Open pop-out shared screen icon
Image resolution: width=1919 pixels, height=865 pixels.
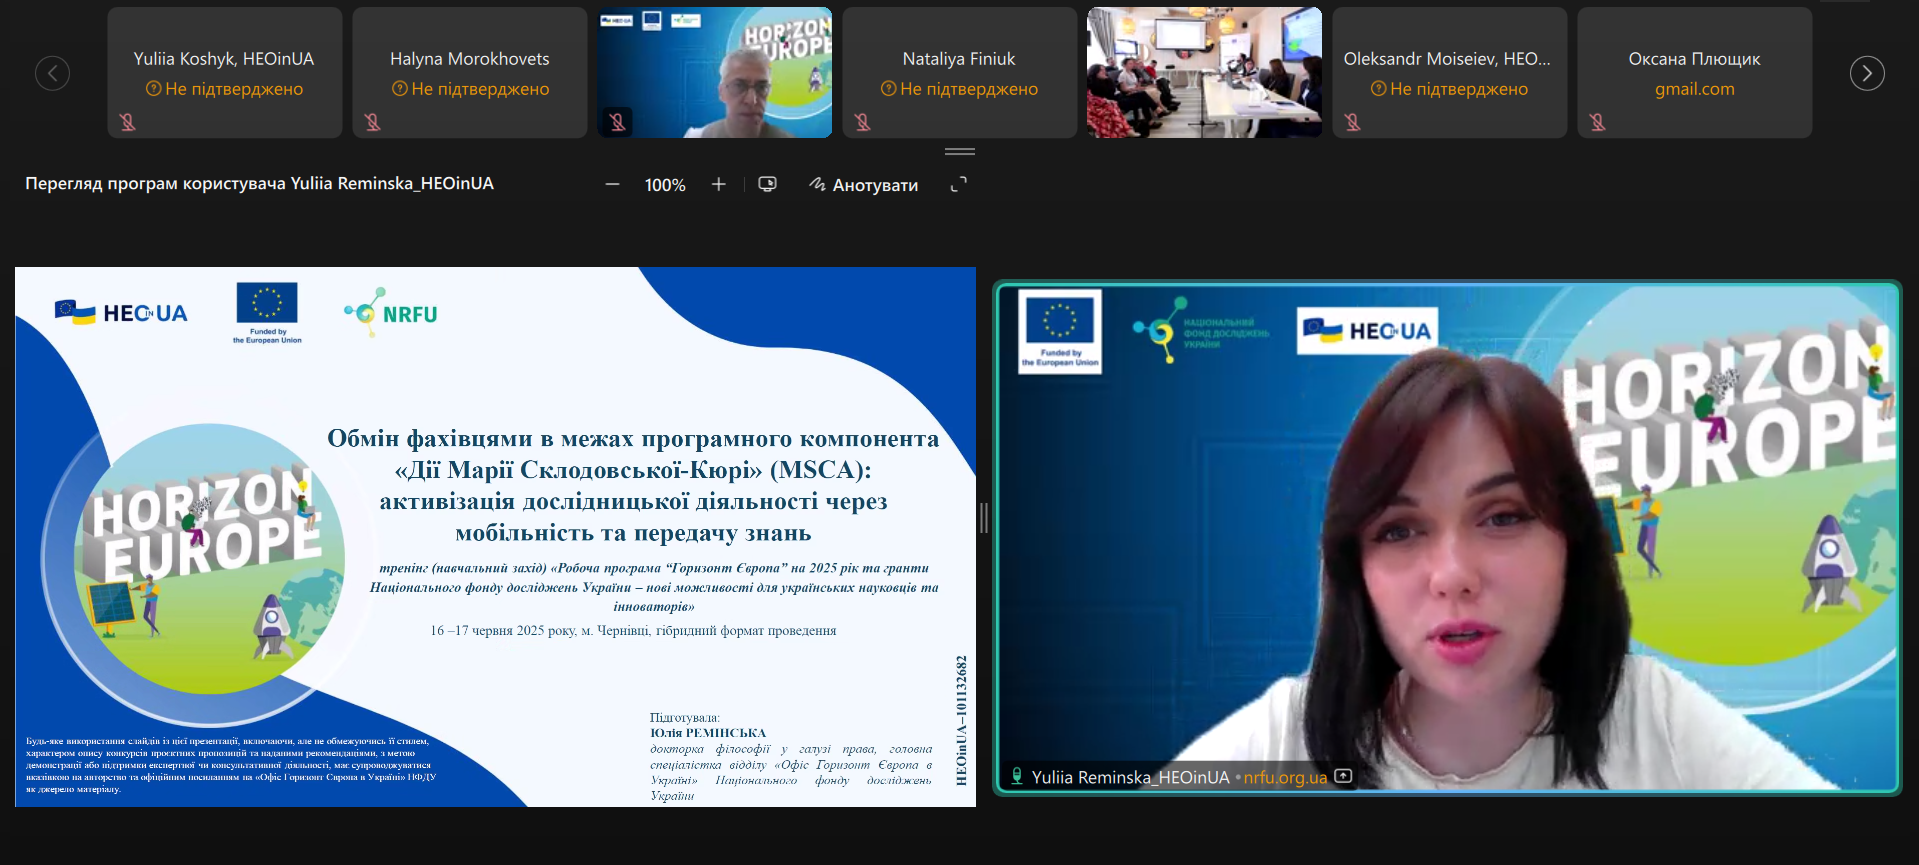pyautogui.click(x=767, y=184)
